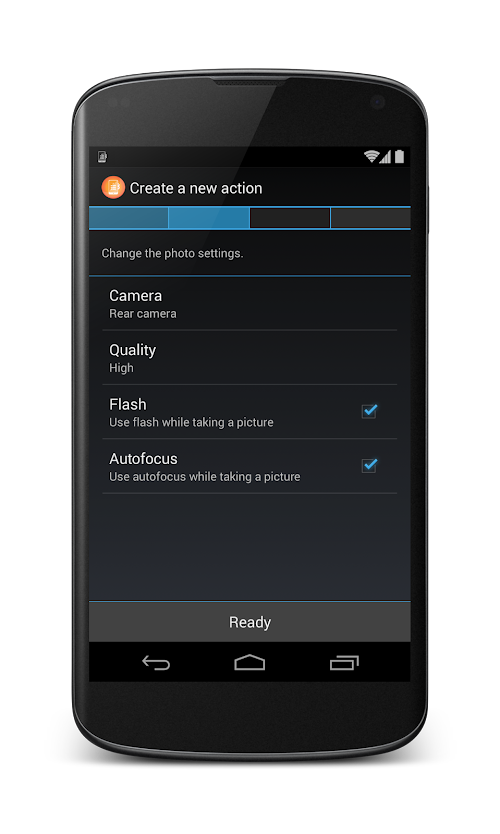Uncheck the Autofocus checkbox

(x=369, y=465)
